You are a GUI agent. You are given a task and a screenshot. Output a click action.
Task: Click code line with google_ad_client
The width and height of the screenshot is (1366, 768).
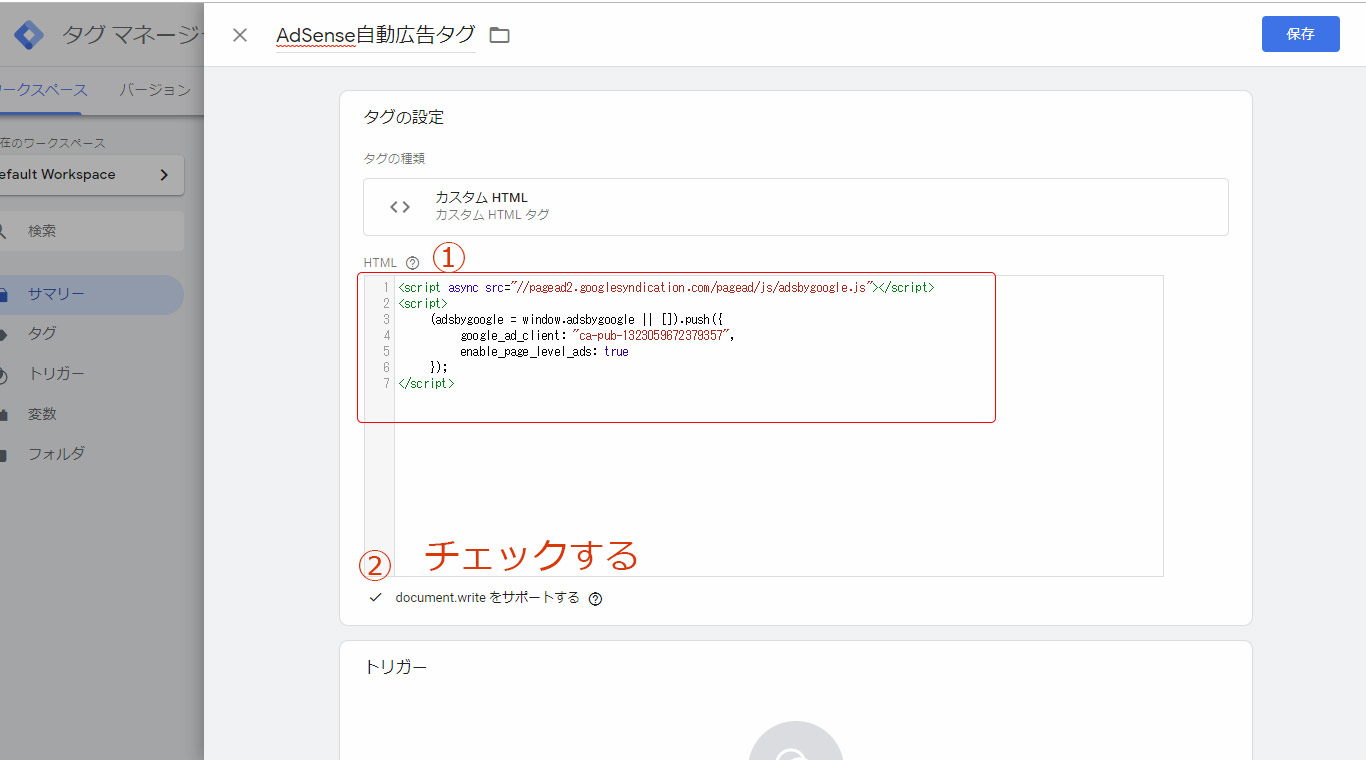point(597,336)
